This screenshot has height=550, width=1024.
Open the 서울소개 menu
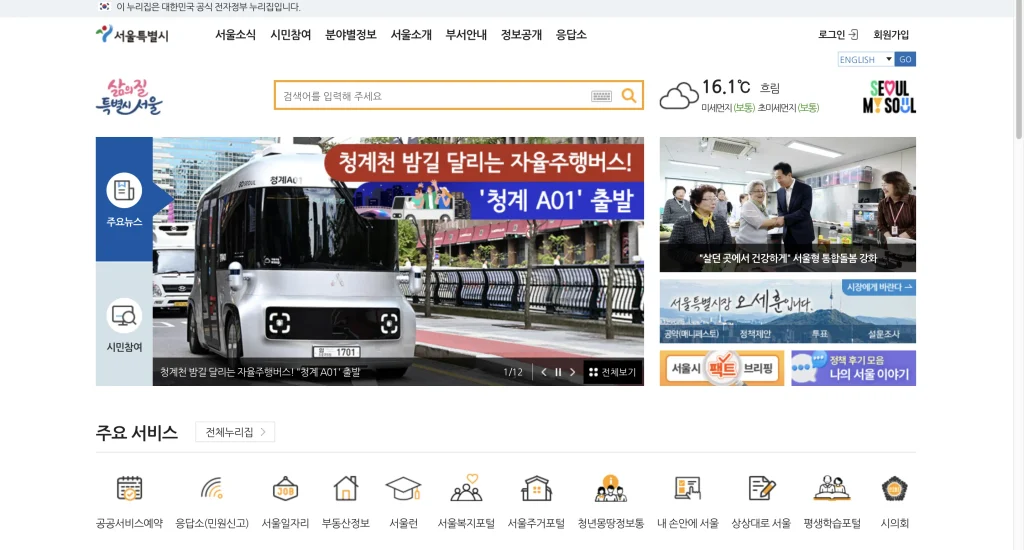click(x=411, y=35)
